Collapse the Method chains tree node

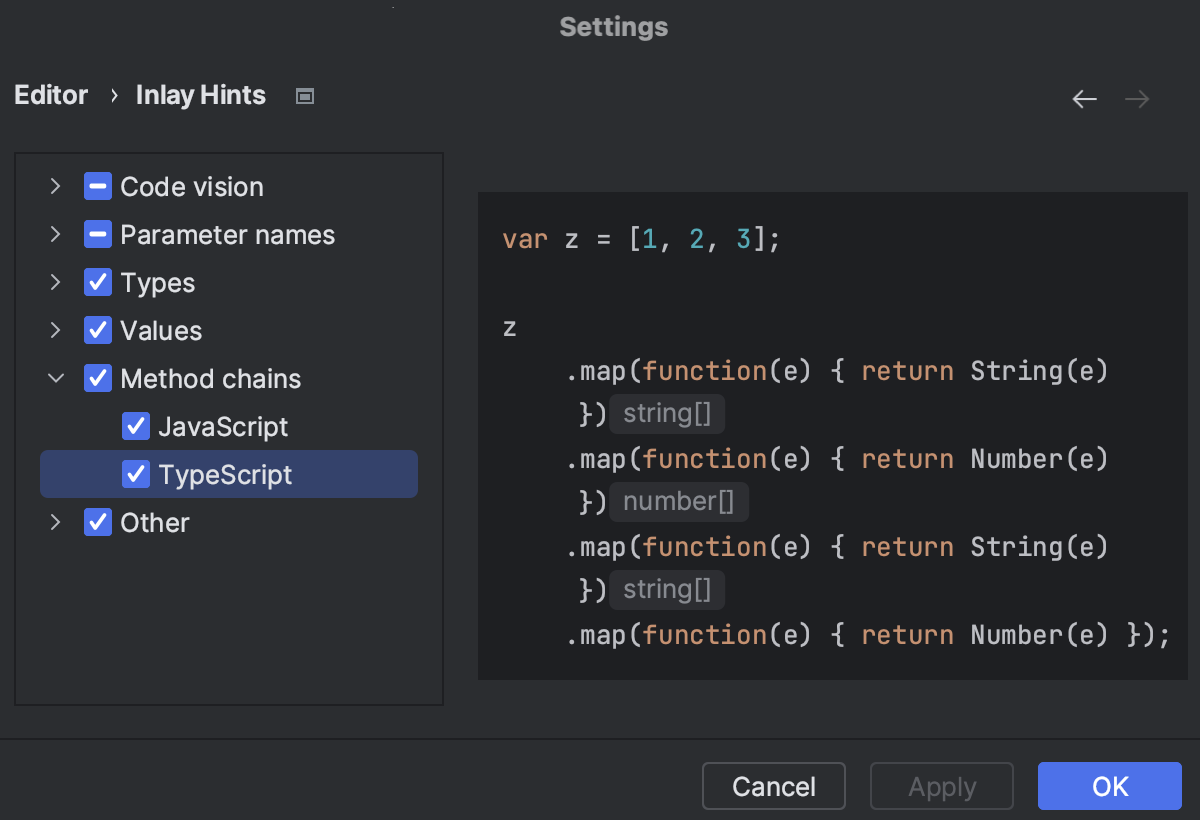pos(55,378)
